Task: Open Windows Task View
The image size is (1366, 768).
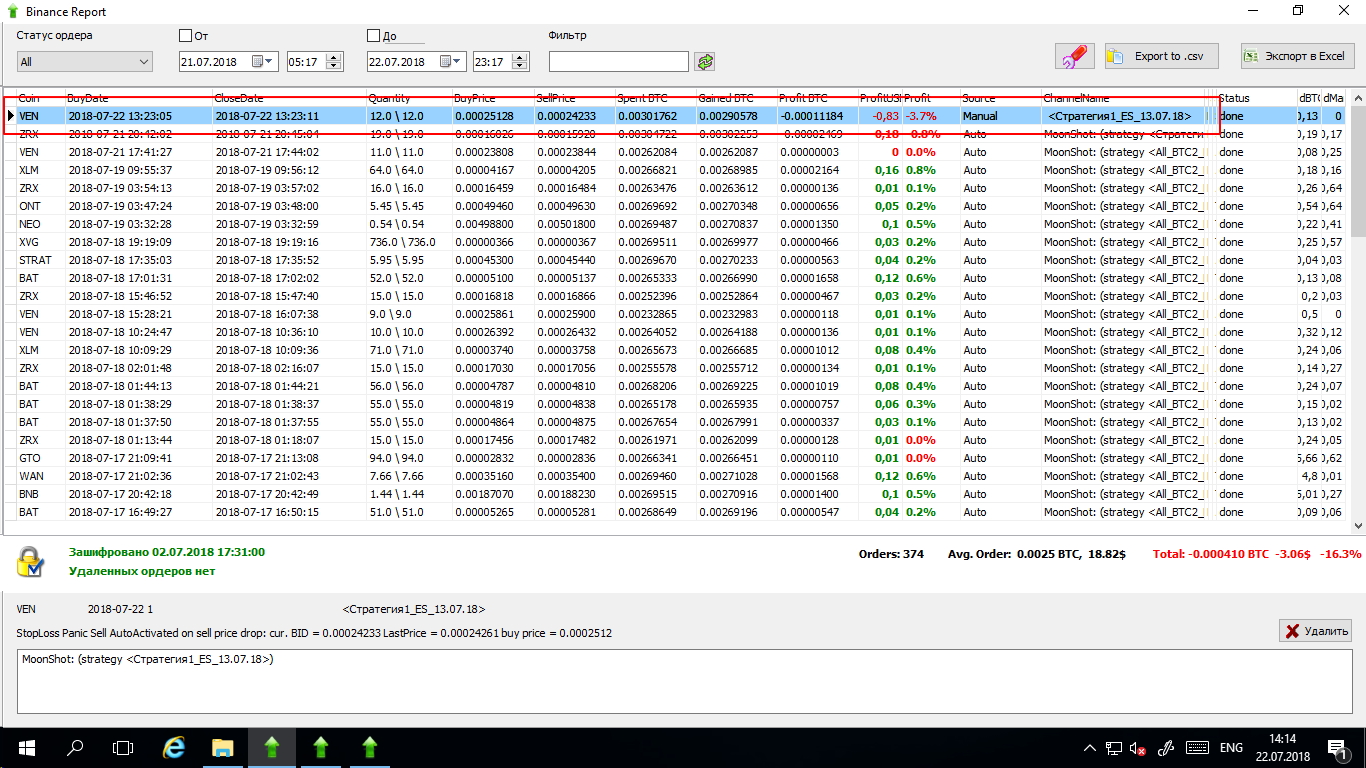Action: click(122, 747)
